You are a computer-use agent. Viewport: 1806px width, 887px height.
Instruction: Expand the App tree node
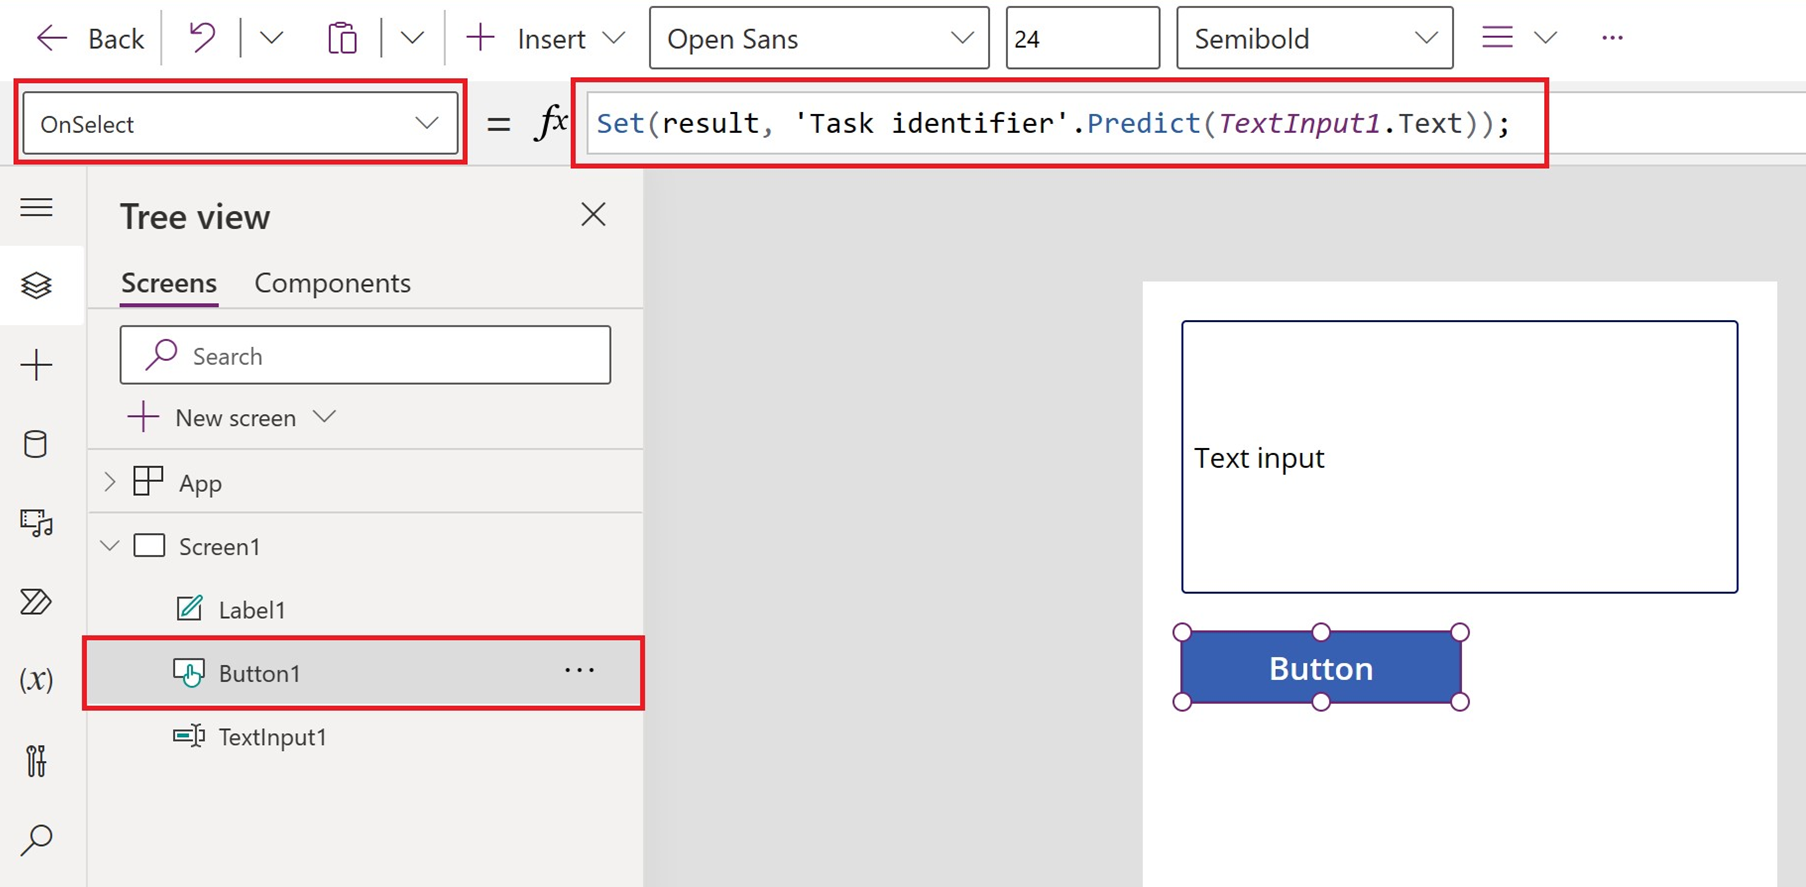110,482
